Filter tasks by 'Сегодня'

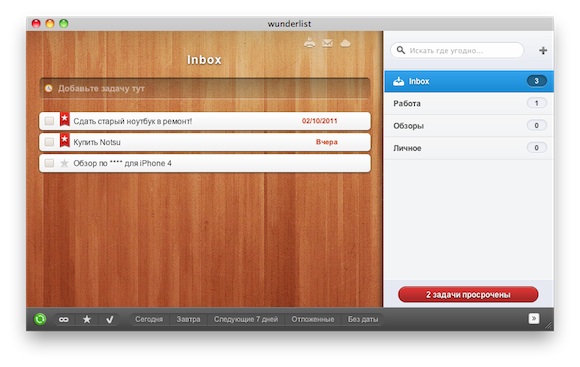[x=149, y=319]
